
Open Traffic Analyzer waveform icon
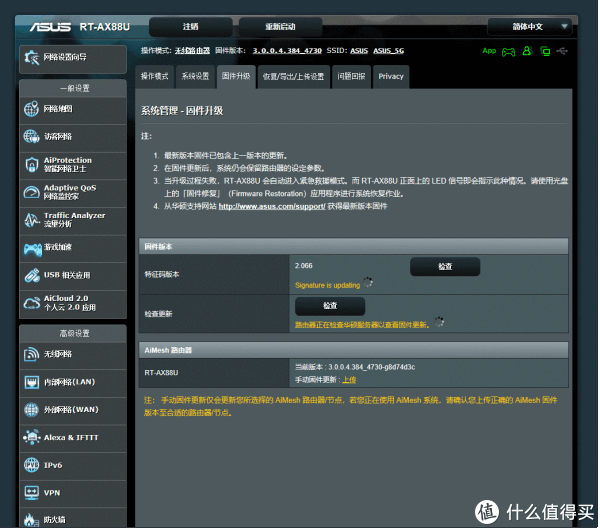click(x=31, y=220)
